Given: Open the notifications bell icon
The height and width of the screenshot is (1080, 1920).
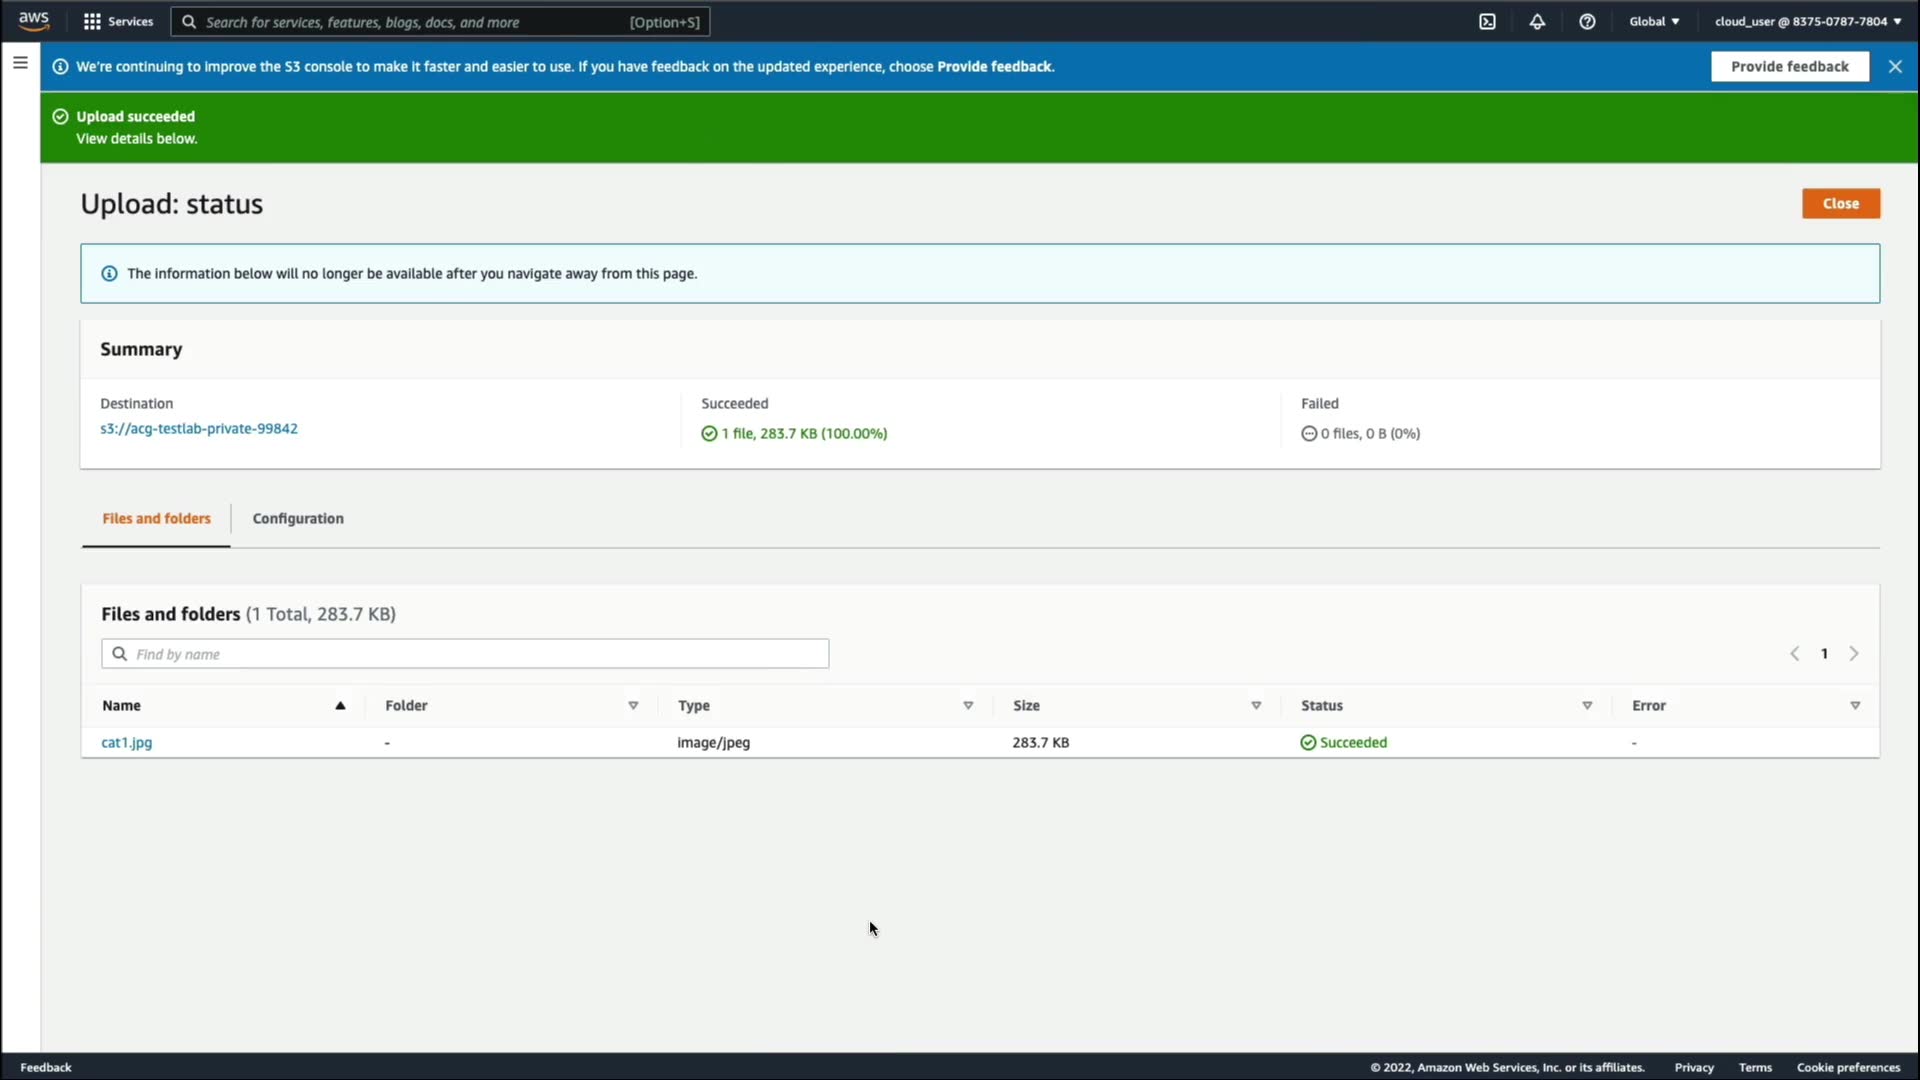Looking at the screenshot, I should pos(1537,21).
